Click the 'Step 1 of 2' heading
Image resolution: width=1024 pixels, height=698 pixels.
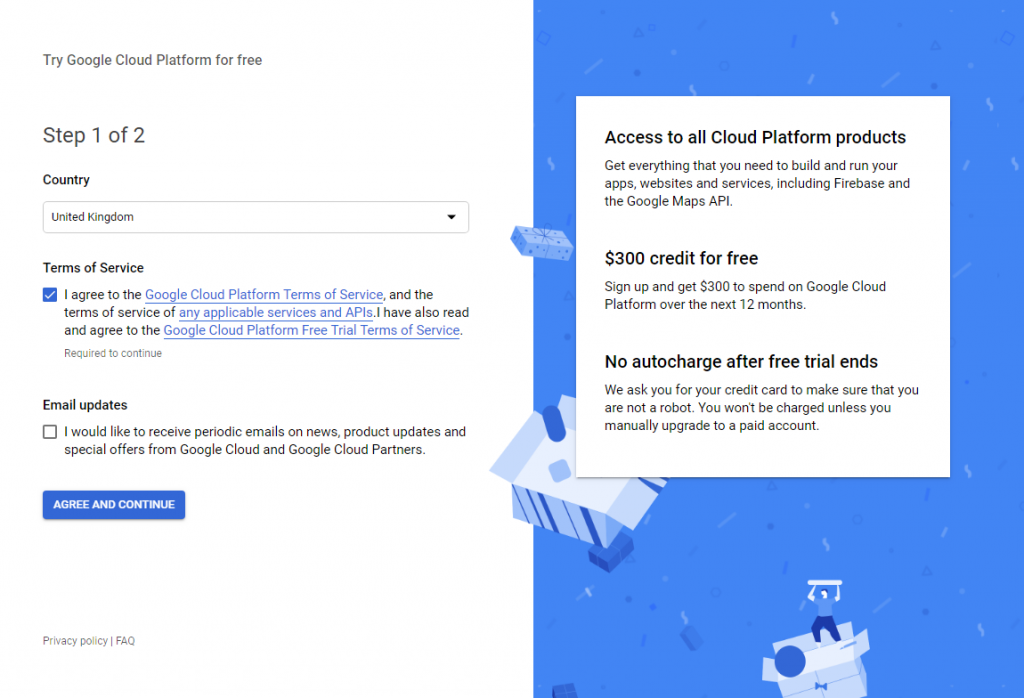click(94, 135)
